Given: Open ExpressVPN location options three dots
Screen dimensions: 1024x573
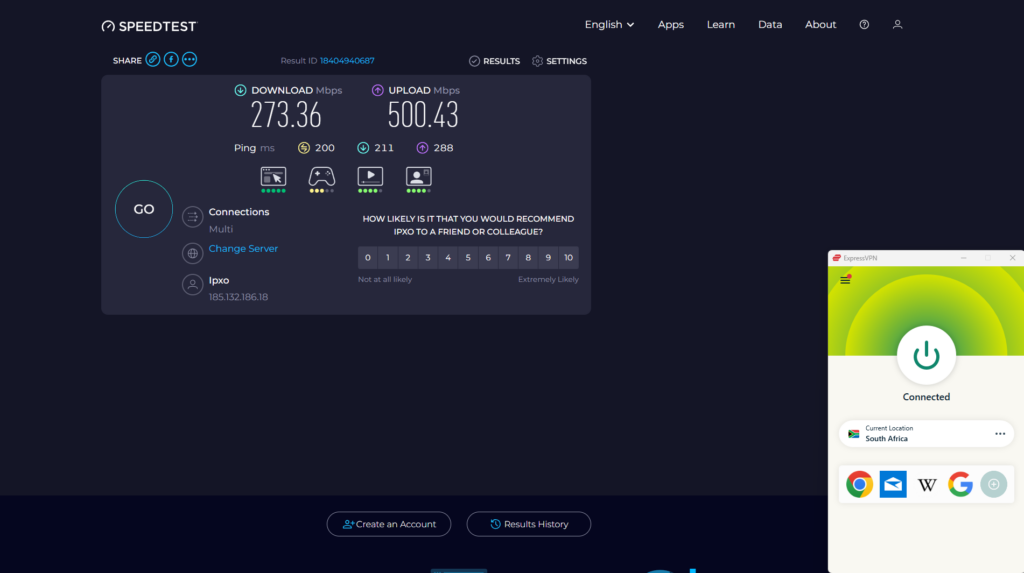Looking at the screenshot, I should 1000,434.
